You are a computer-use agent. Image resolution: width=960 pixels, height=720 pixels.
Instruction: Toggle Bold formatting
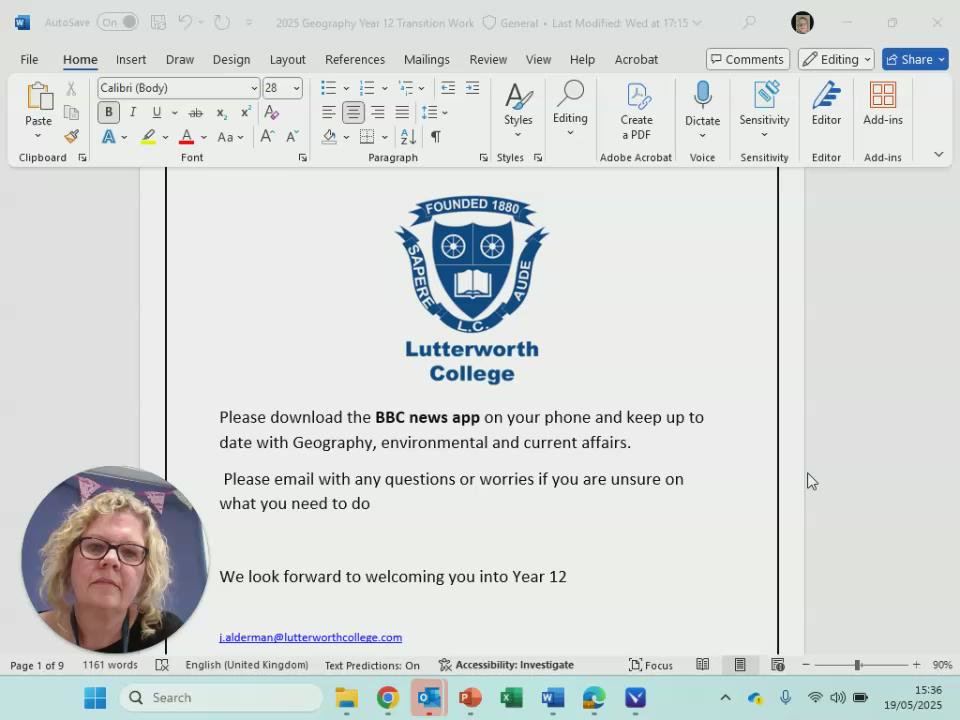(x=108, y=112)
